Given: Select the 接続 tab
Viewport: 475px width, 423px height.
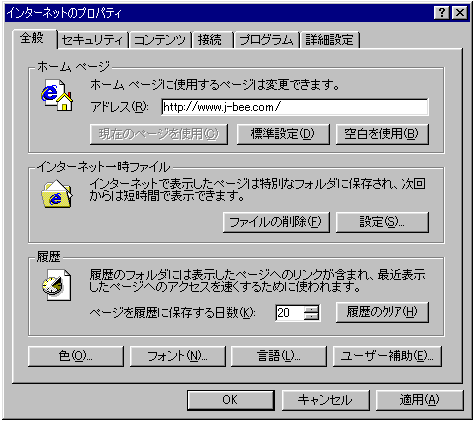Looking at the screenshot, I should [x=212, y=40].
